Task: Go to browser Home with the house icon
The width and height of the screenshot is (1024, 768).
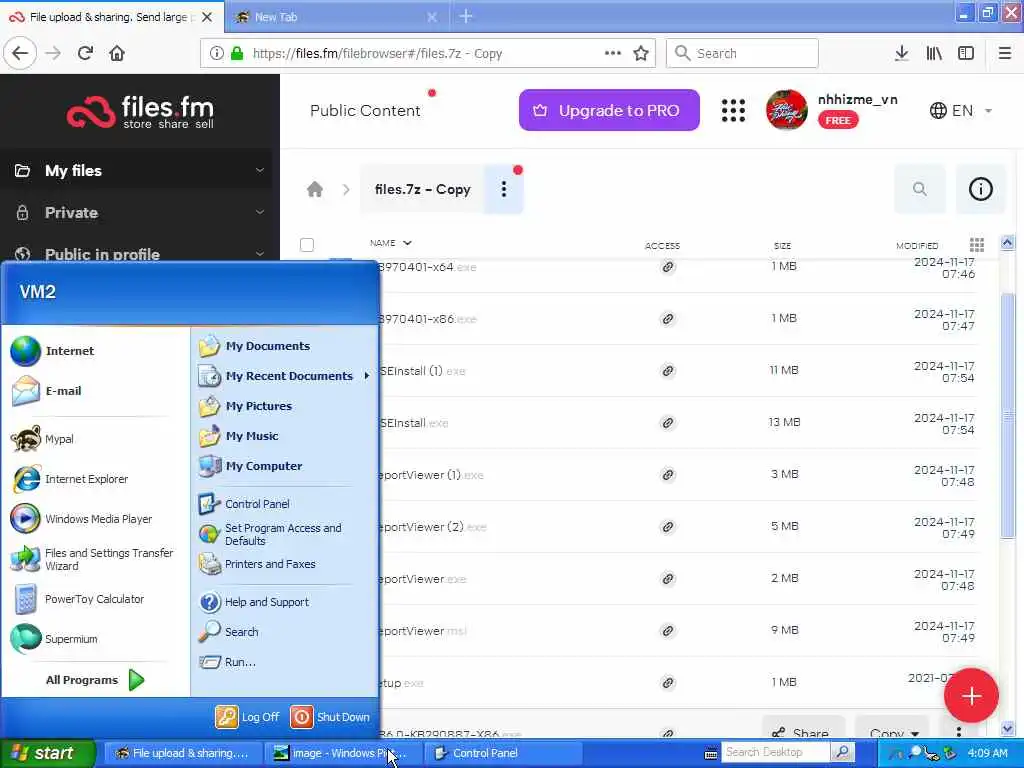Action: (117, 53)
